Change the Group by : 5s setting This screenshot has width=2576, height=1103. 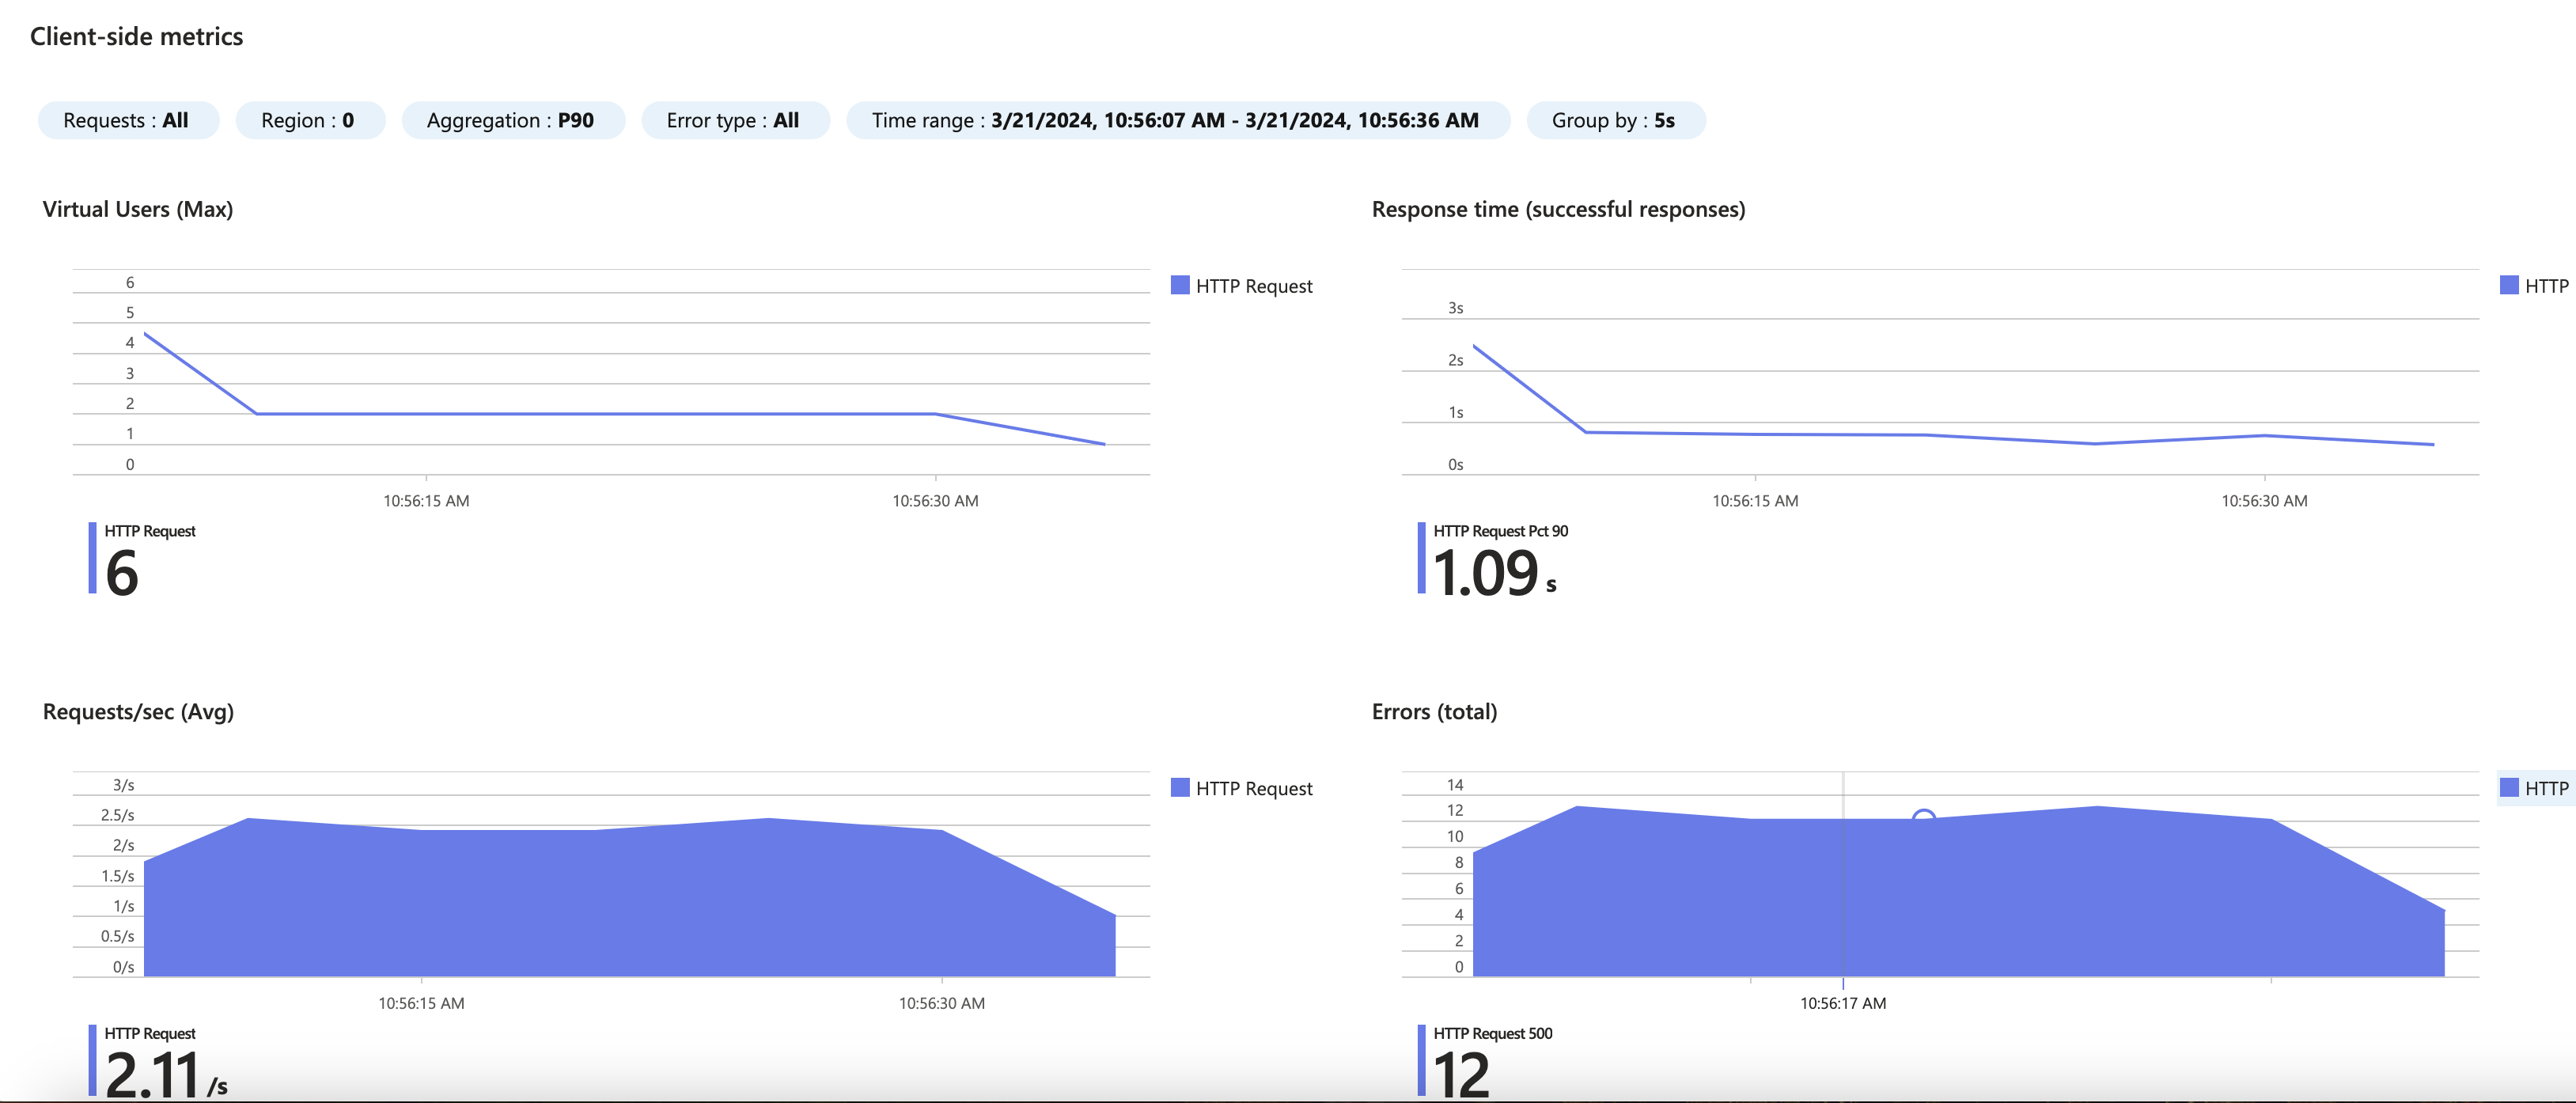click(1613, 120)
